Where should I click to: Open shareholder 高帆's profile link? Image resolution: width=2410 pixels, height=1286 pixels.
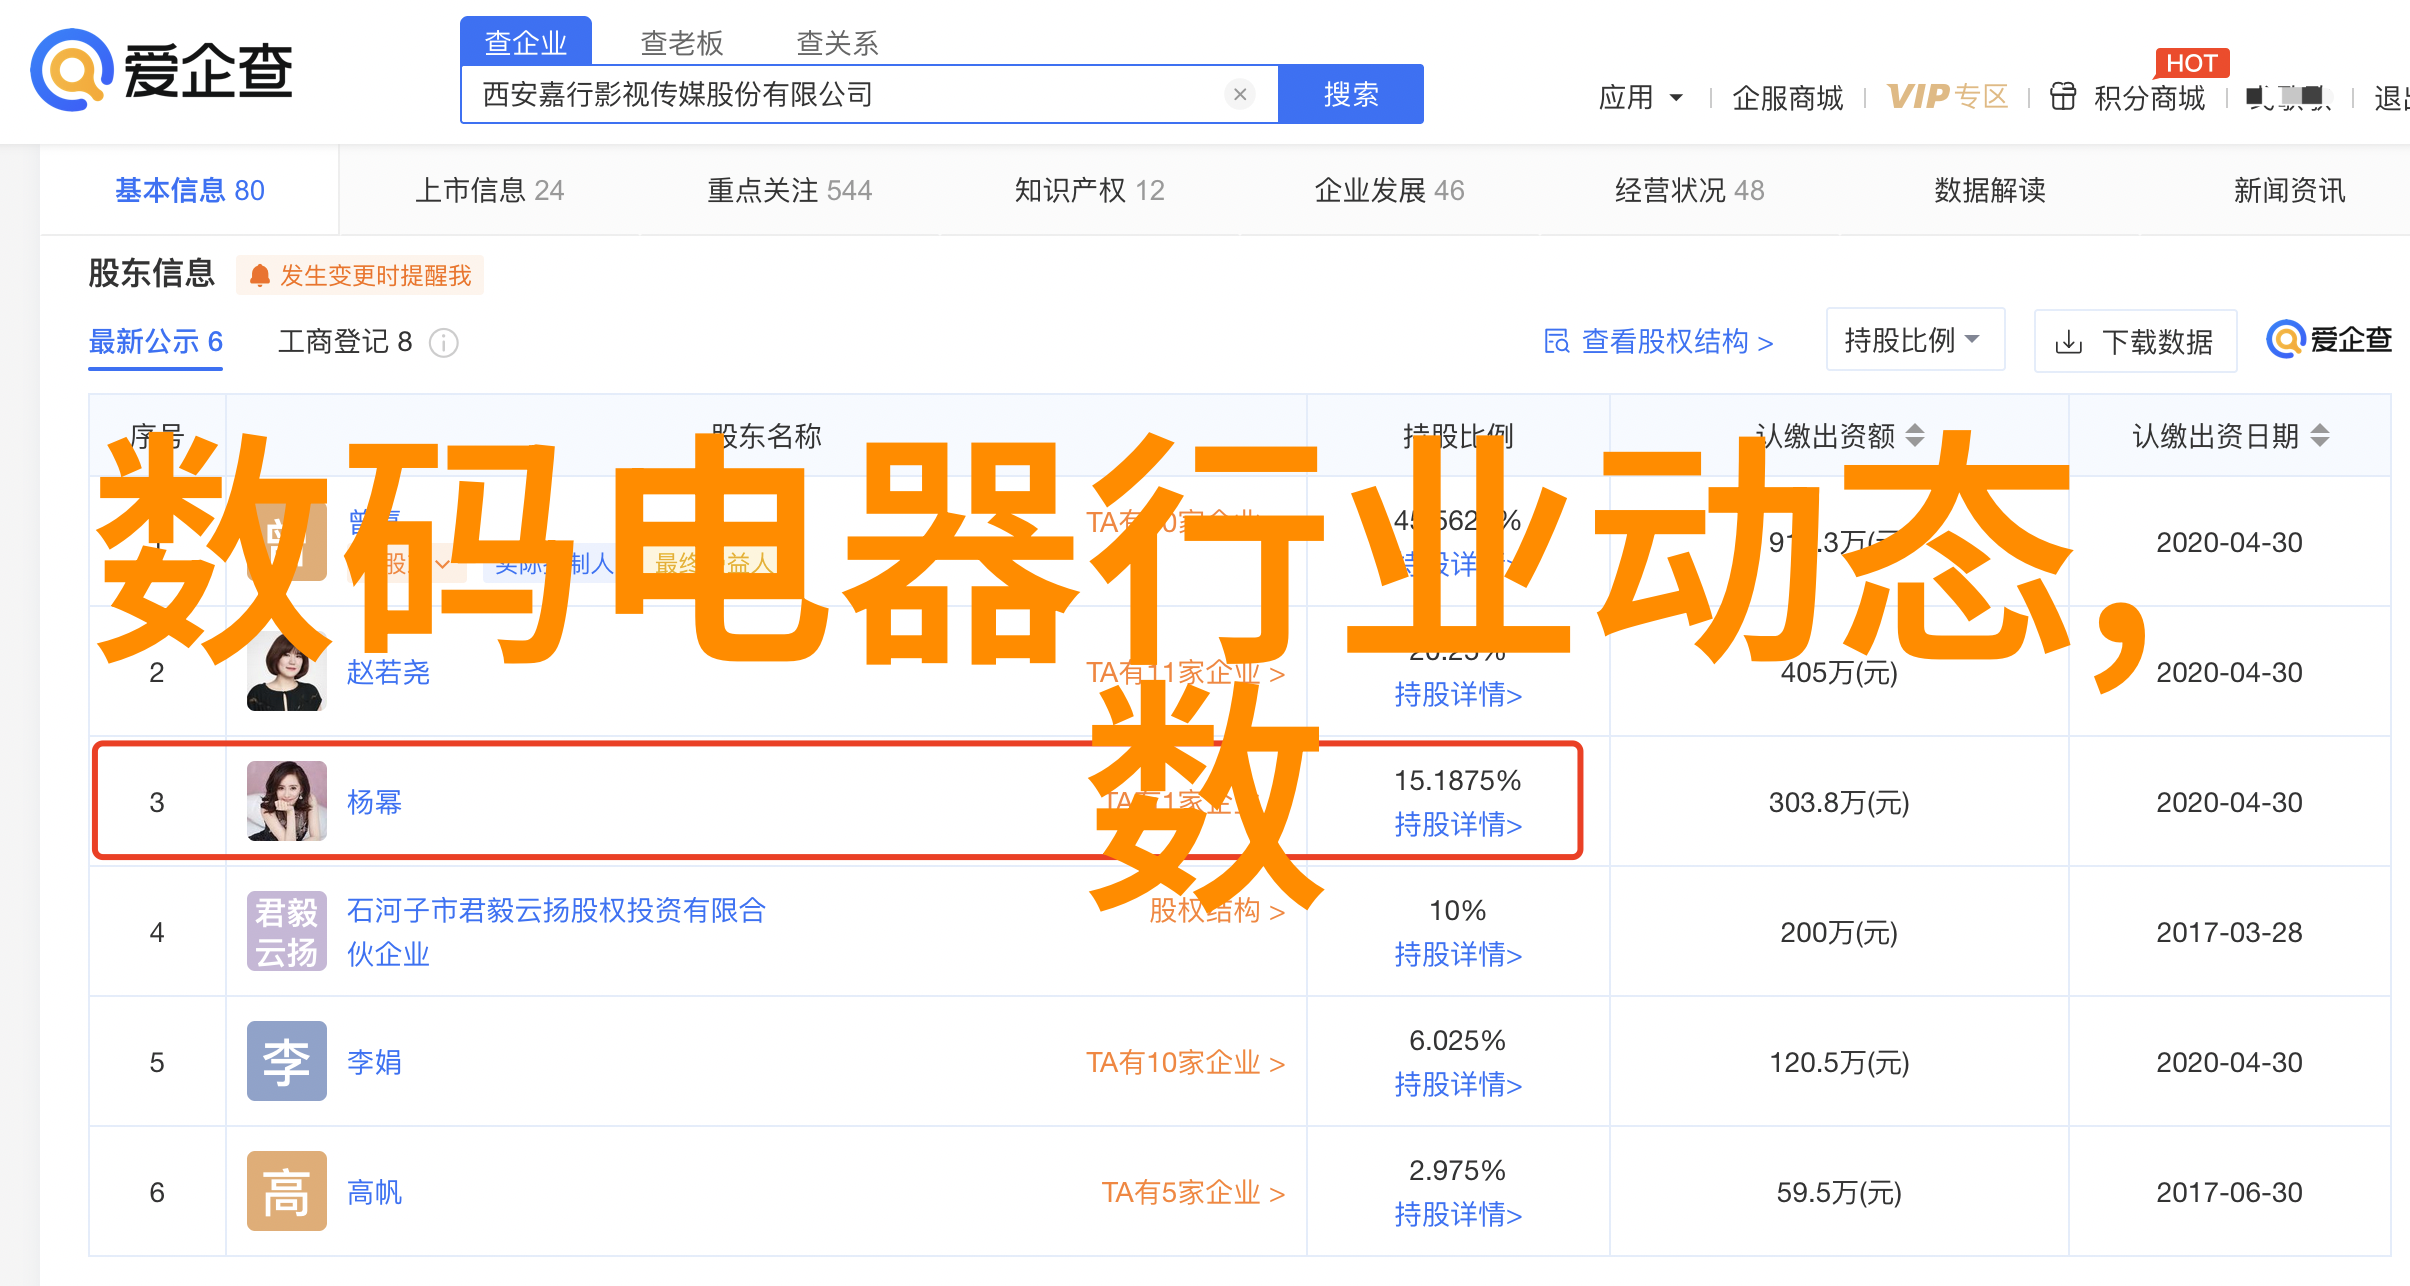(374, 1192)
